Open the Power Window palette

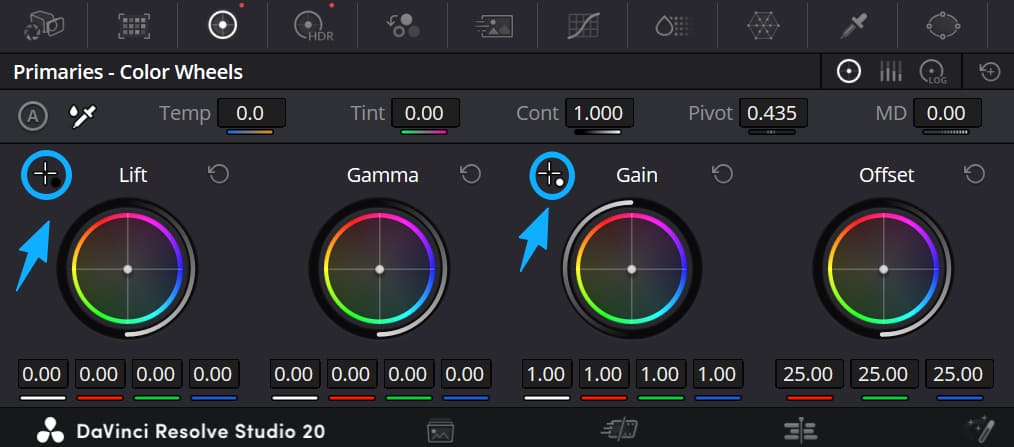click(x=945, y=26)
